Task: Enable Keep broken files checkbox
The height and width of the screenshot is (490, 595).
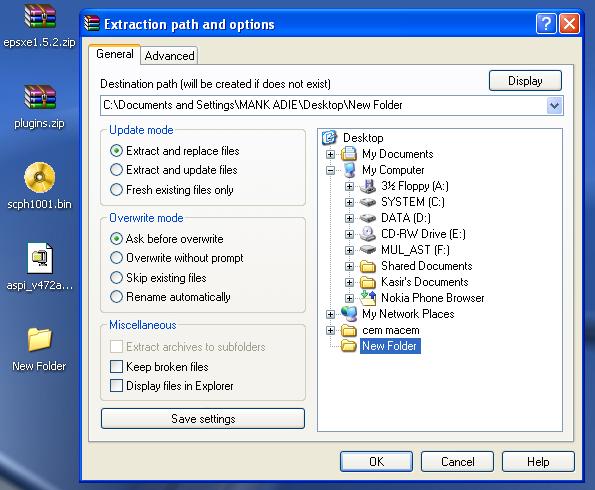Action: tap(116, 367)
